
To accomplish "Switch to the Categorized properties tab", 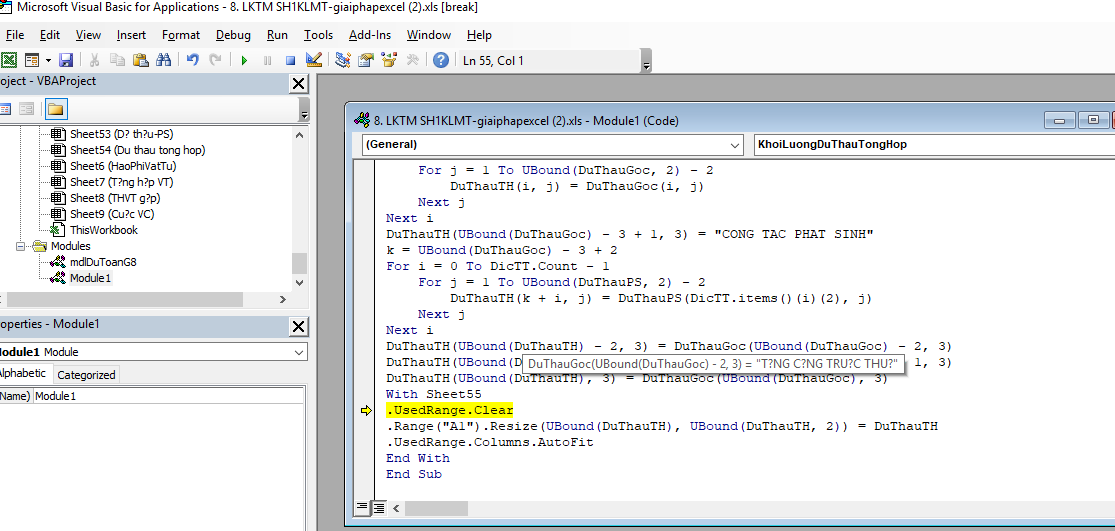I will (85, 375).
